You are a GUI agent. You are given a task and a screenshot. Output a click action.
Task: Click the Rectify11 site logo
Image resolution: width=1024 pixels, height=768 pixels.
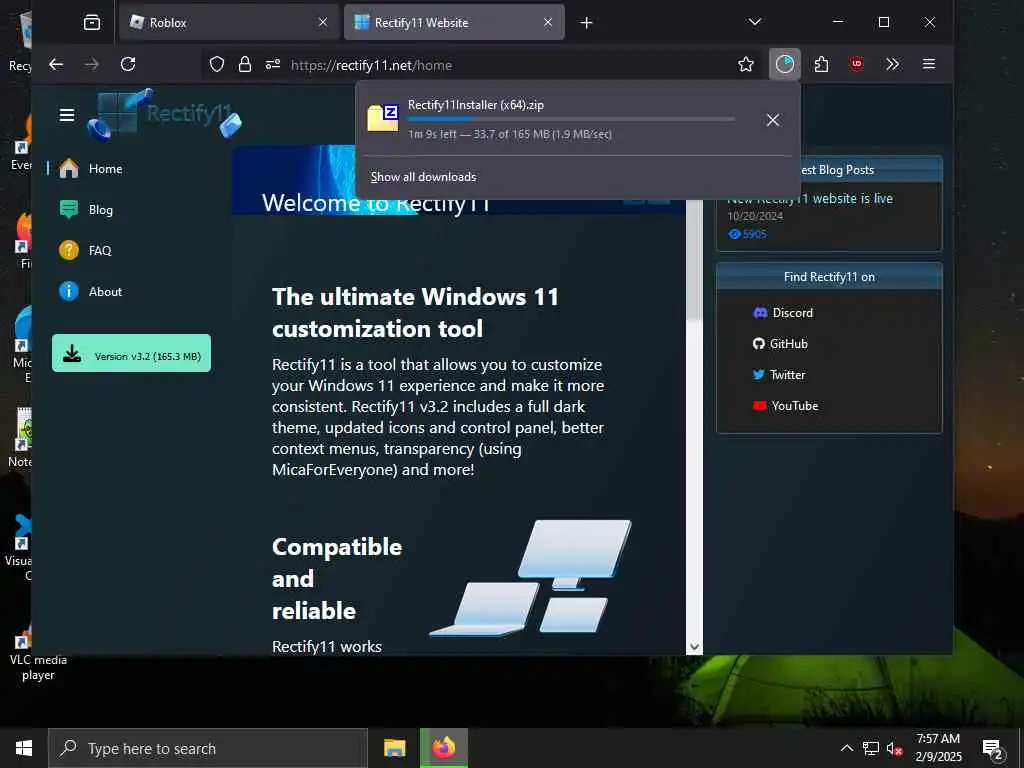[166, 116]
